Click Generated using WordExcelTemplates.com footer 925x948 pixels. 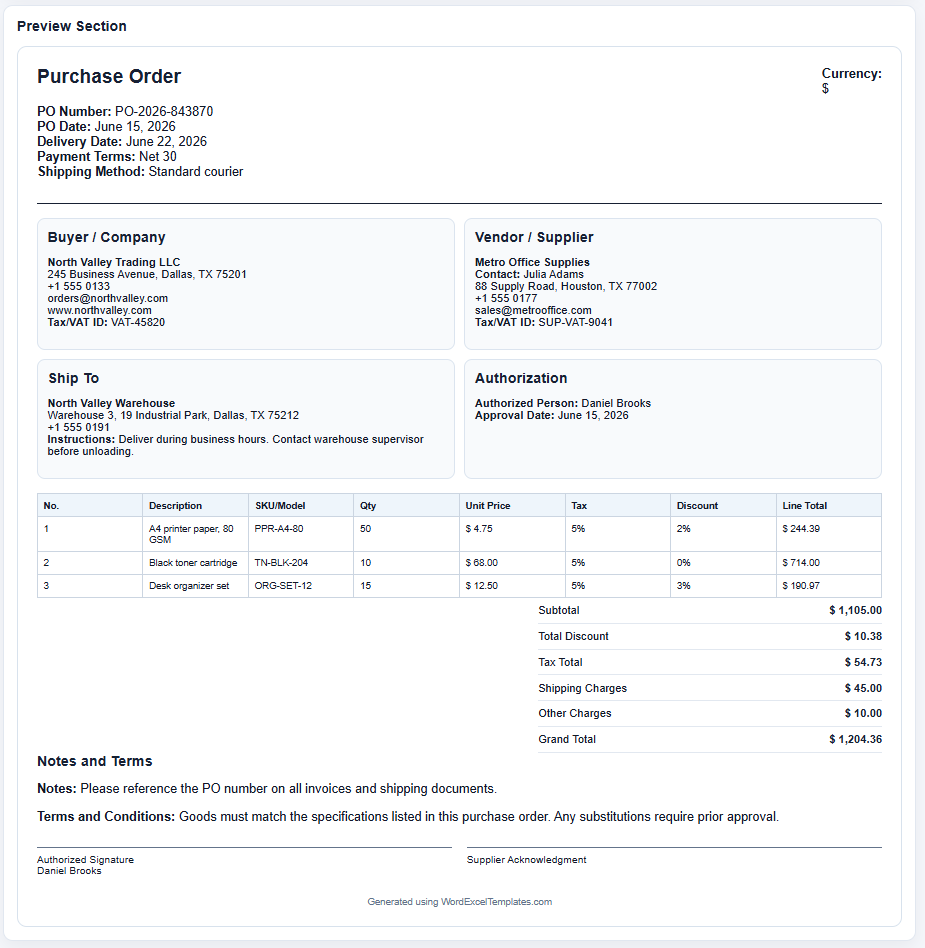click(x=459, y=902)
